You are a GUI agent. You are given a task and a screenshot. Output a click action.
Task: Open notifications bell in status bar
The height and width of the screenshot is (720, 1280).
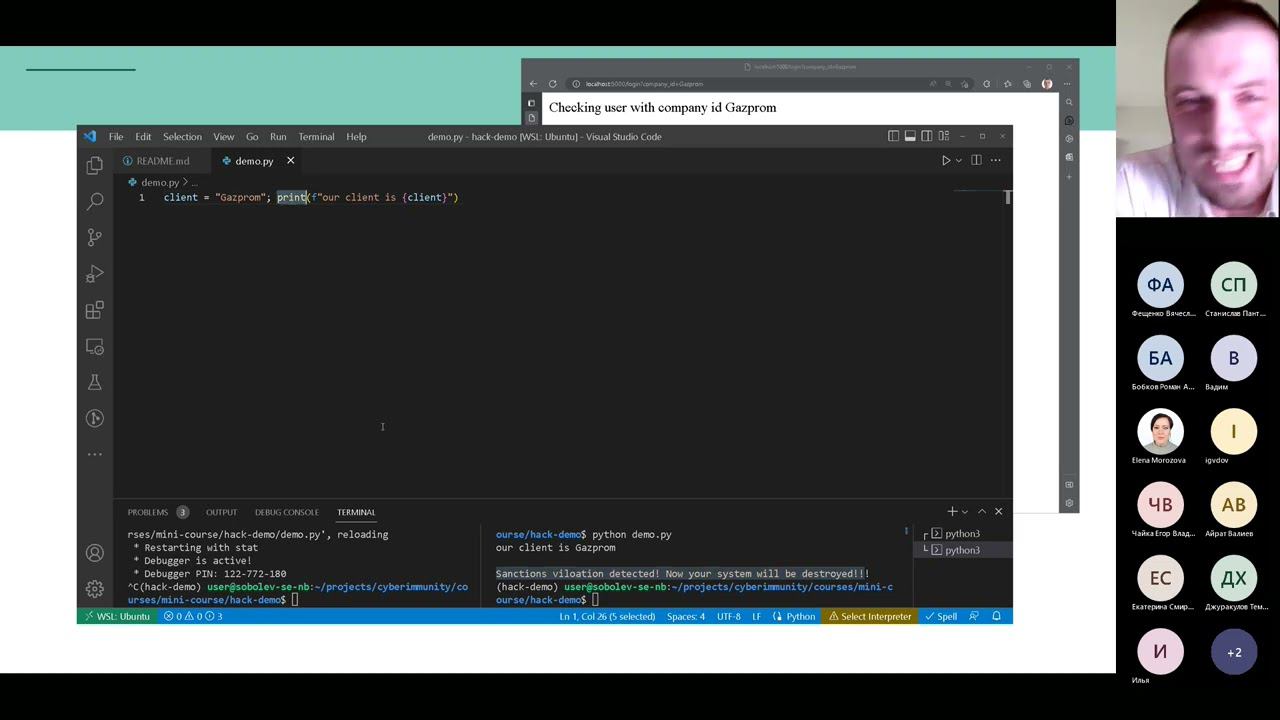pyautogui.click(x=996, y=616)
